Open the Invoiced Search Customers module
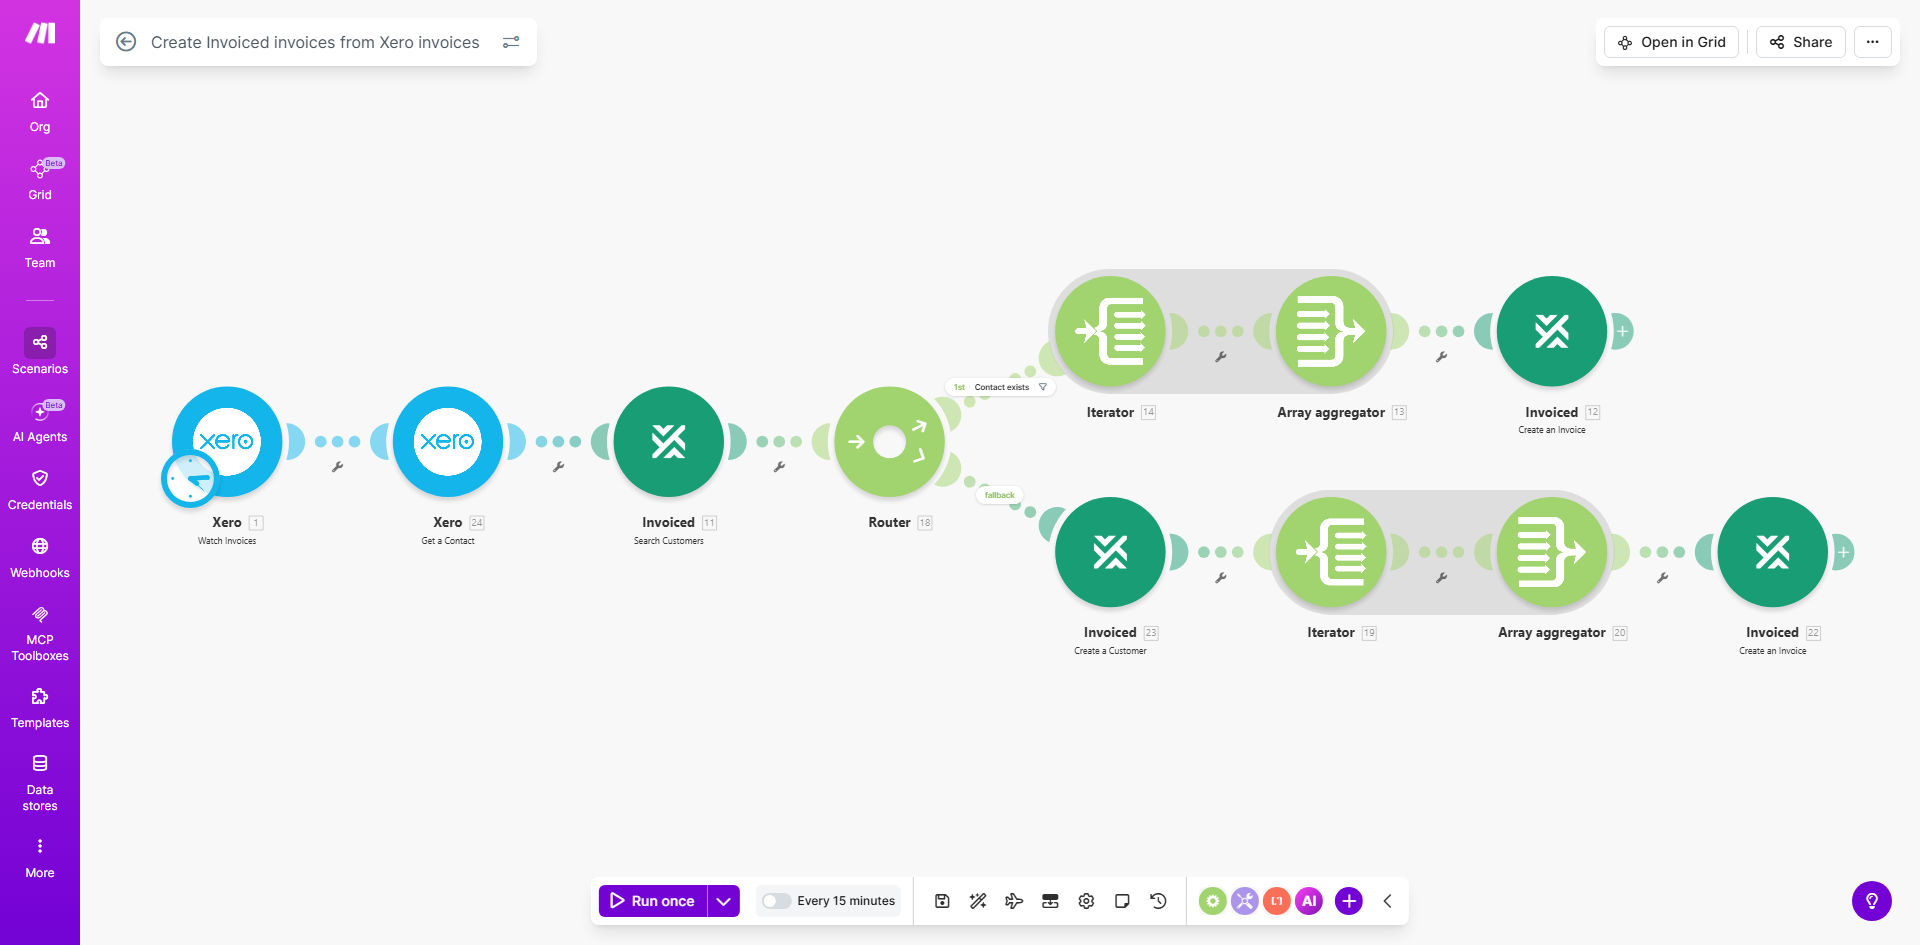This screenshot has width=1920, height=945. [x=669, y=441]
